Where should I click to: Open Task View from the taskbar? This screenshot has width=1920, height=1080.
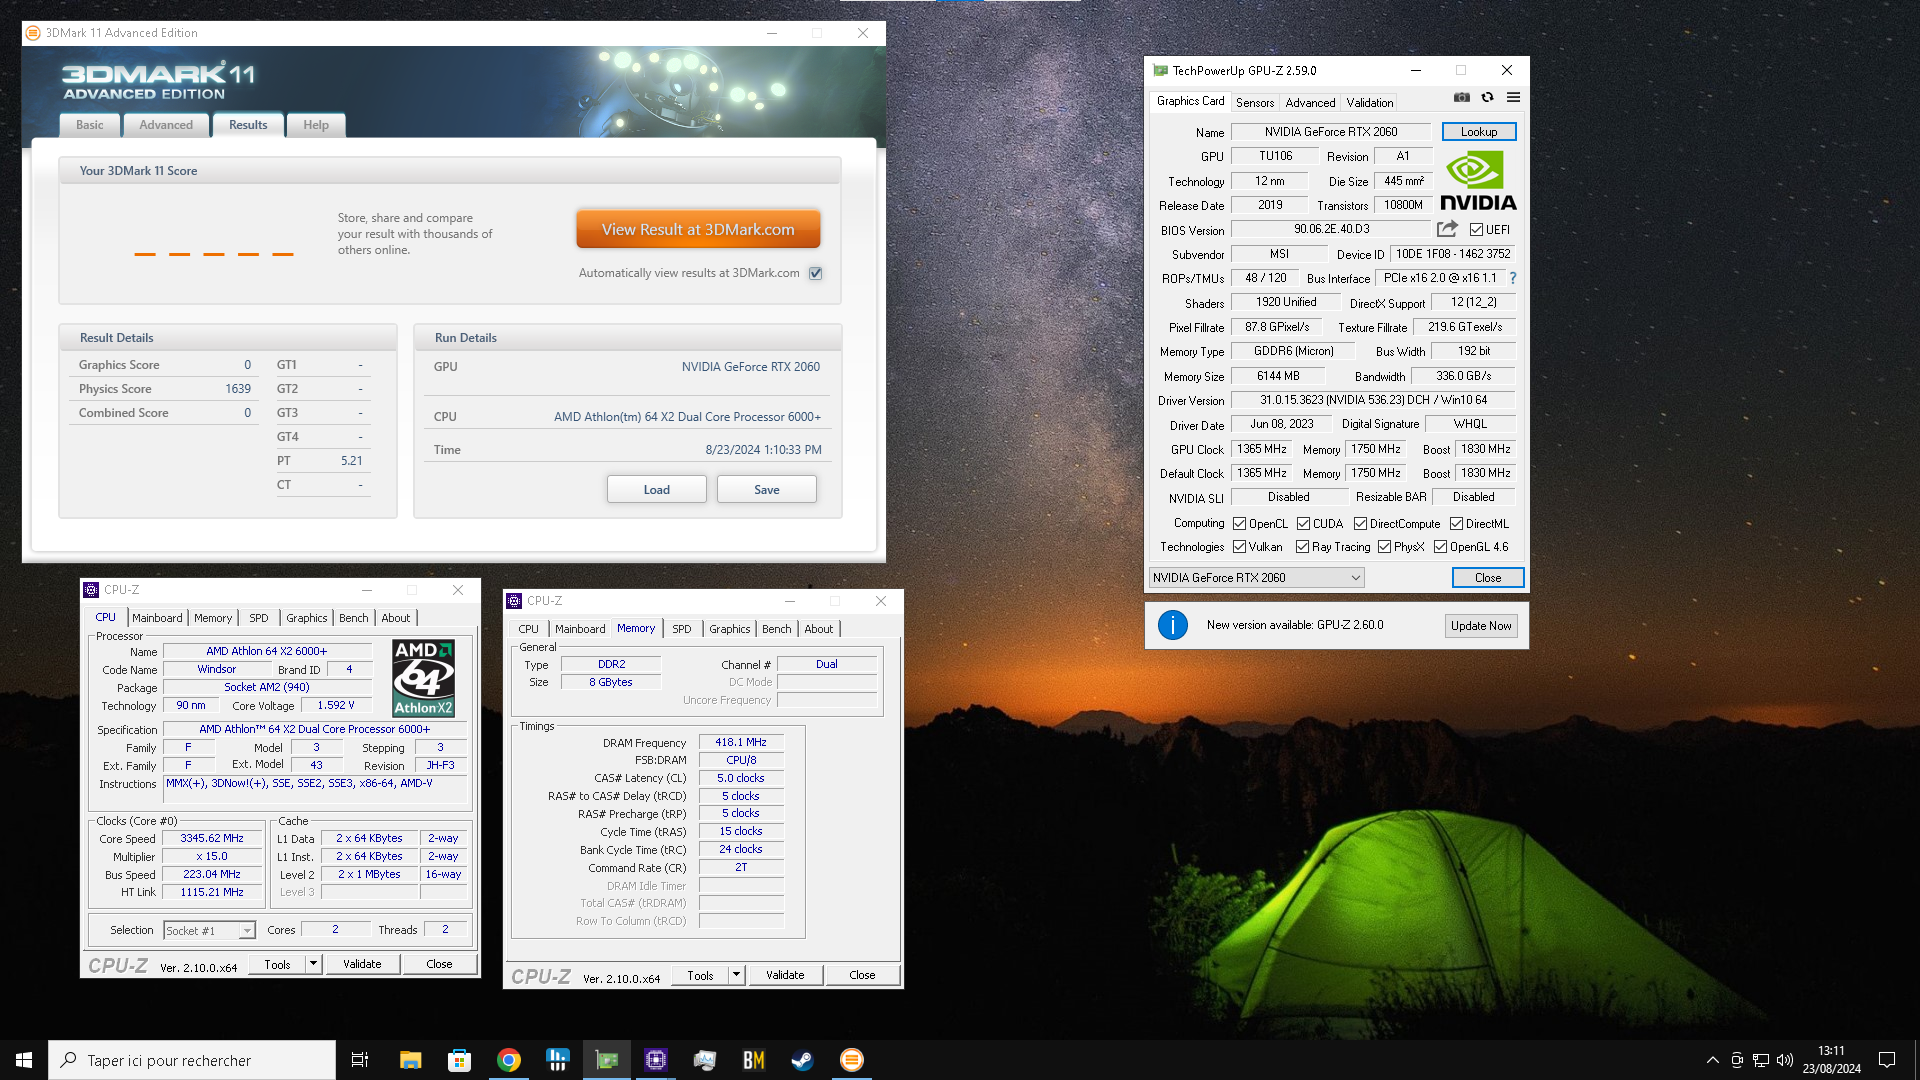[x=360, y=1060]
